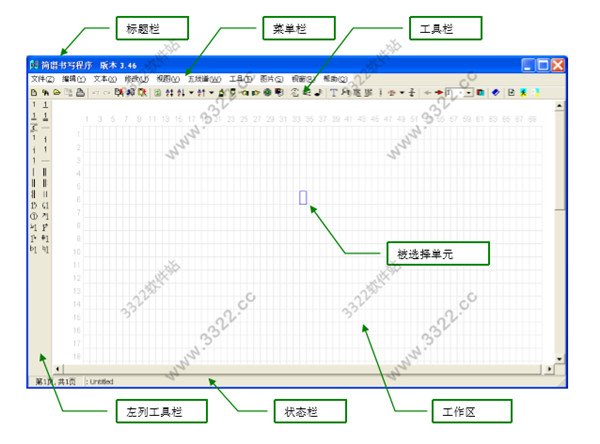Open the small dropdown arrow beside the red note icon

tap(402, 92)
